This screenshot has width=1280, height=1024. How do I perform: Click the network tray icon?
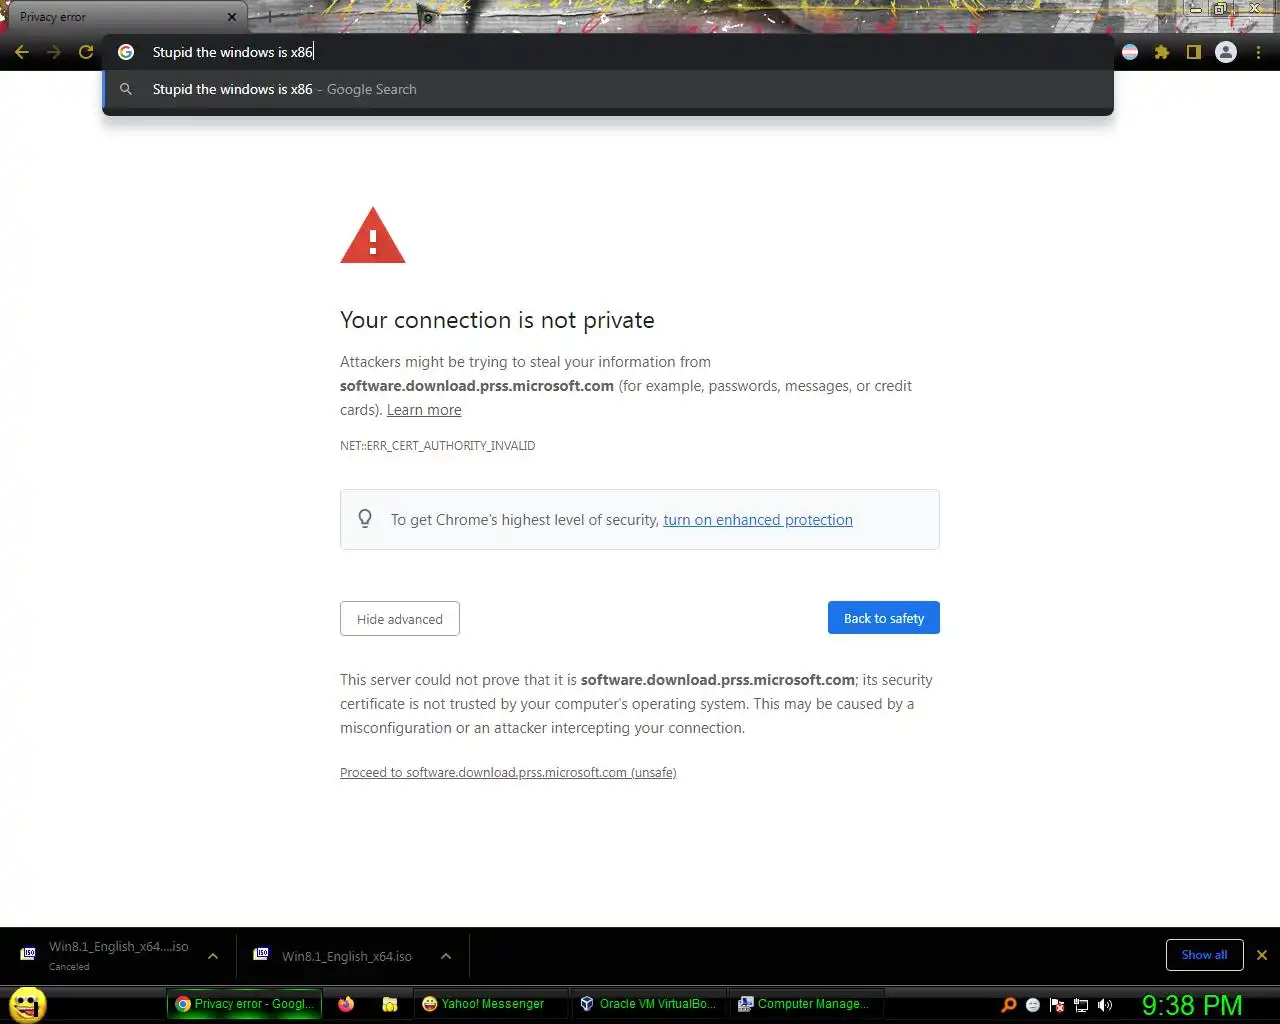[x=1081, y=1005]
